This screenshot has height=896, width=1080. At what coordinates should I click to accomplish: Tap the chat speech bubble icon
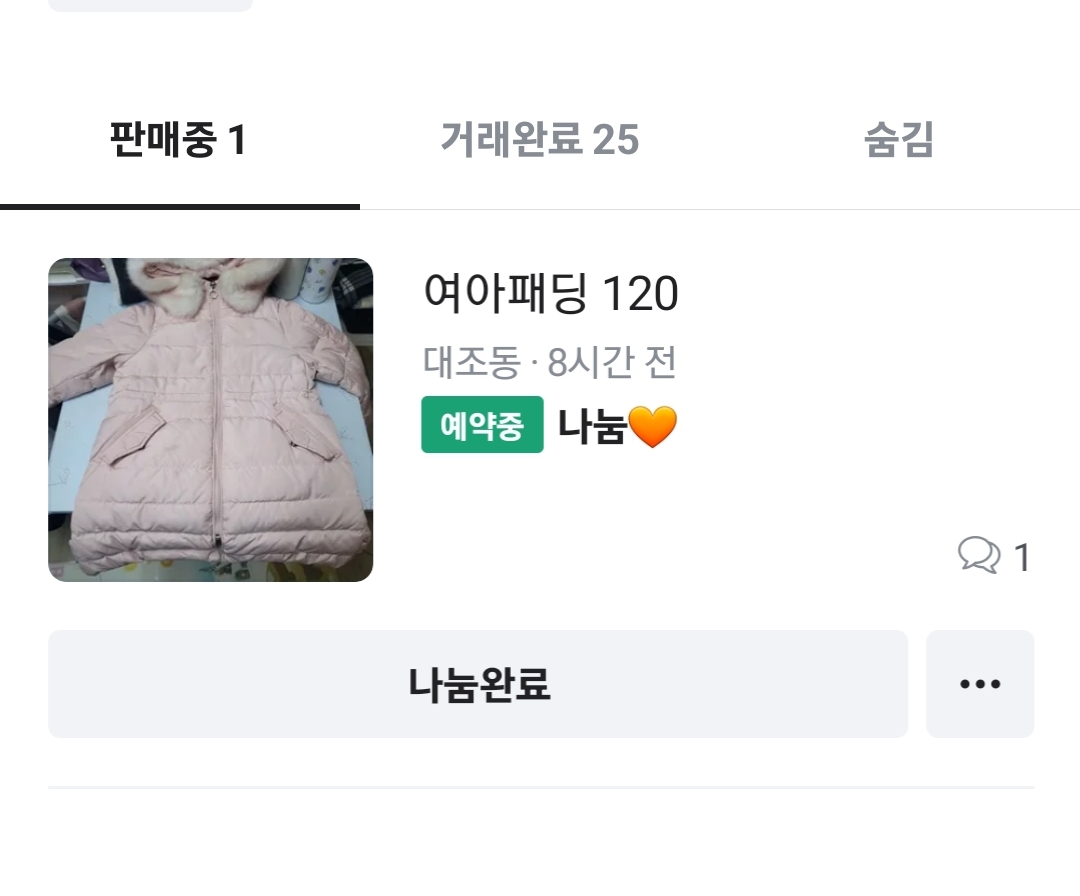tap(978, 555)
